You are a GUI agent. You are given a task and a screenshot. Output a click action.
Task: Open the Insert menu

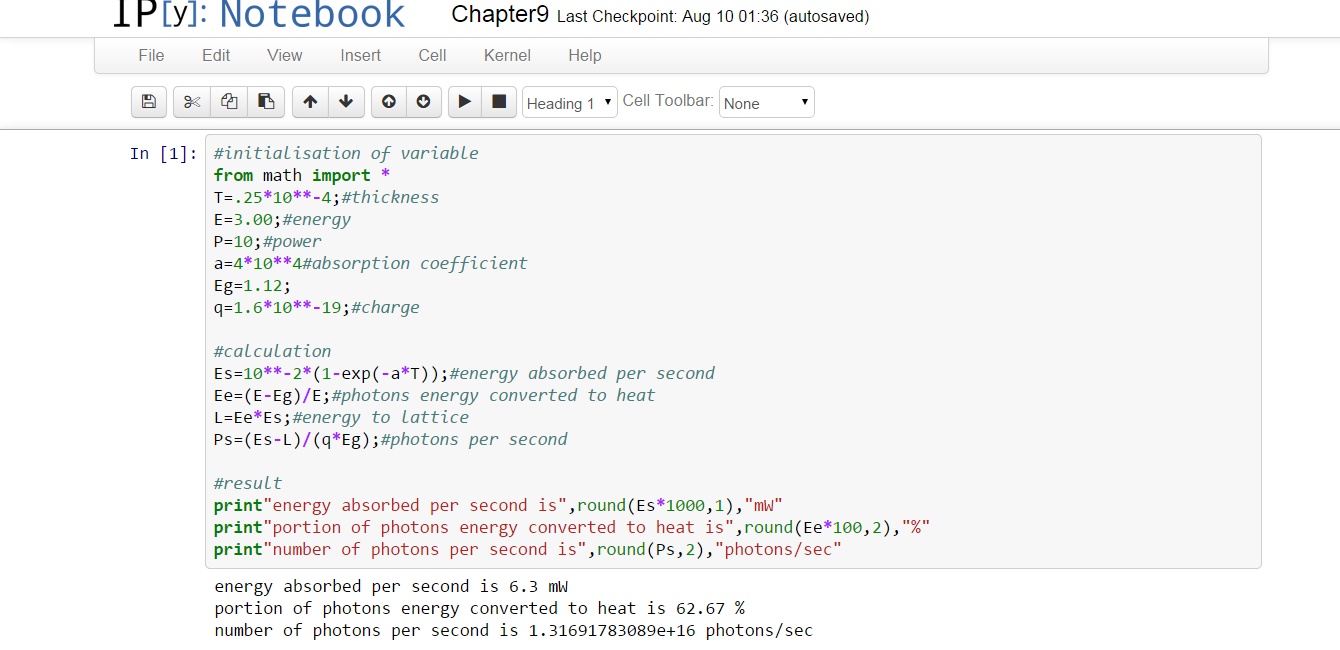point(360,56)
